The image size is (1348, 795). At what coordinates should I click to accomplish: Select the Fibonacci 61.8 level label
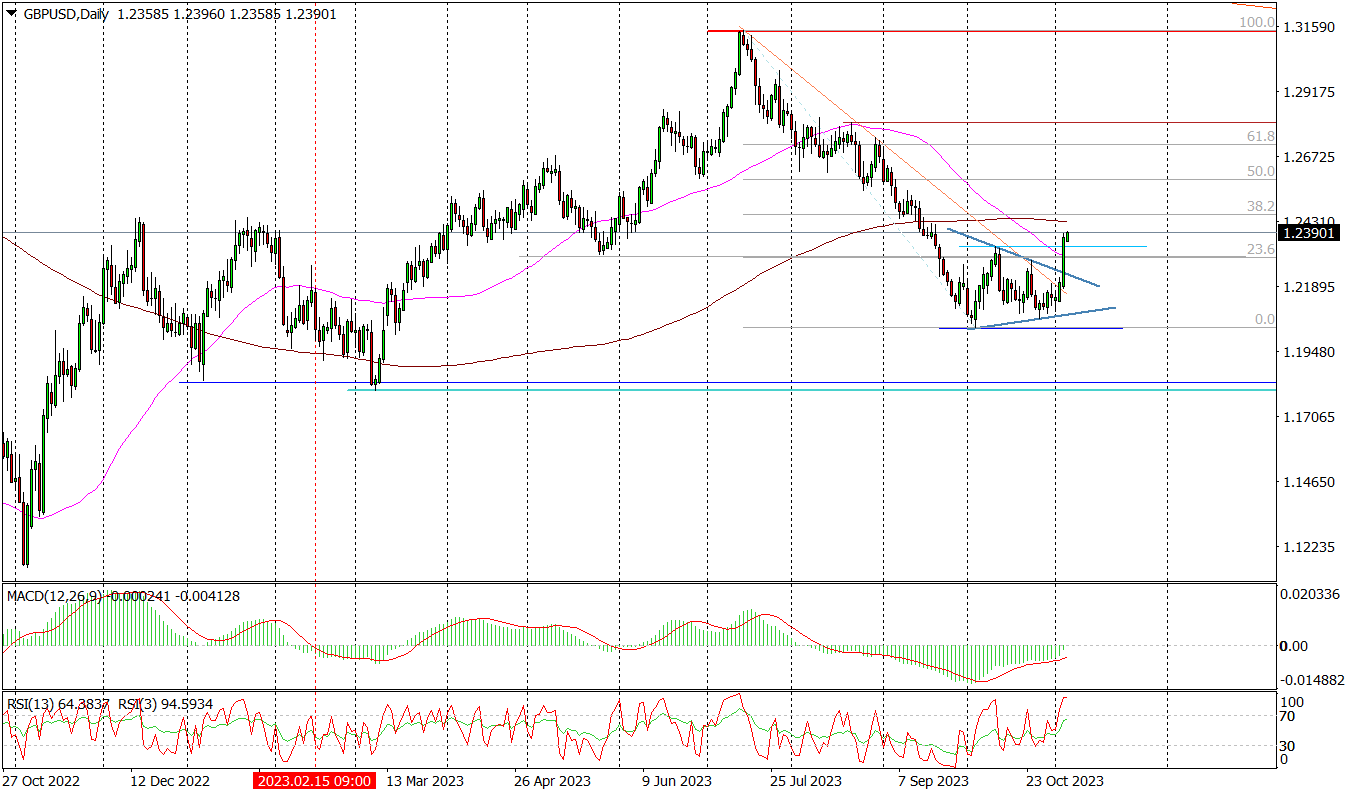tap(1261, 136)
